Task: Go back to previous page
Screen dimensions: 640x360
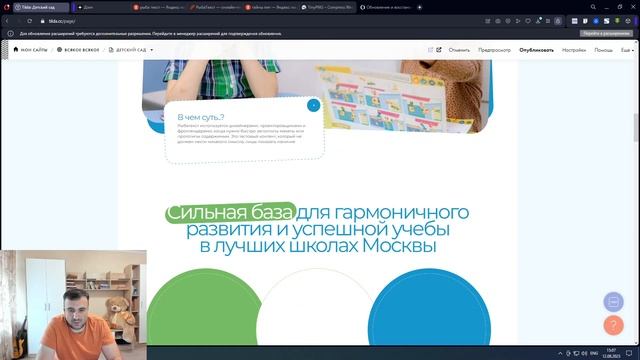Action: point(7,21)
